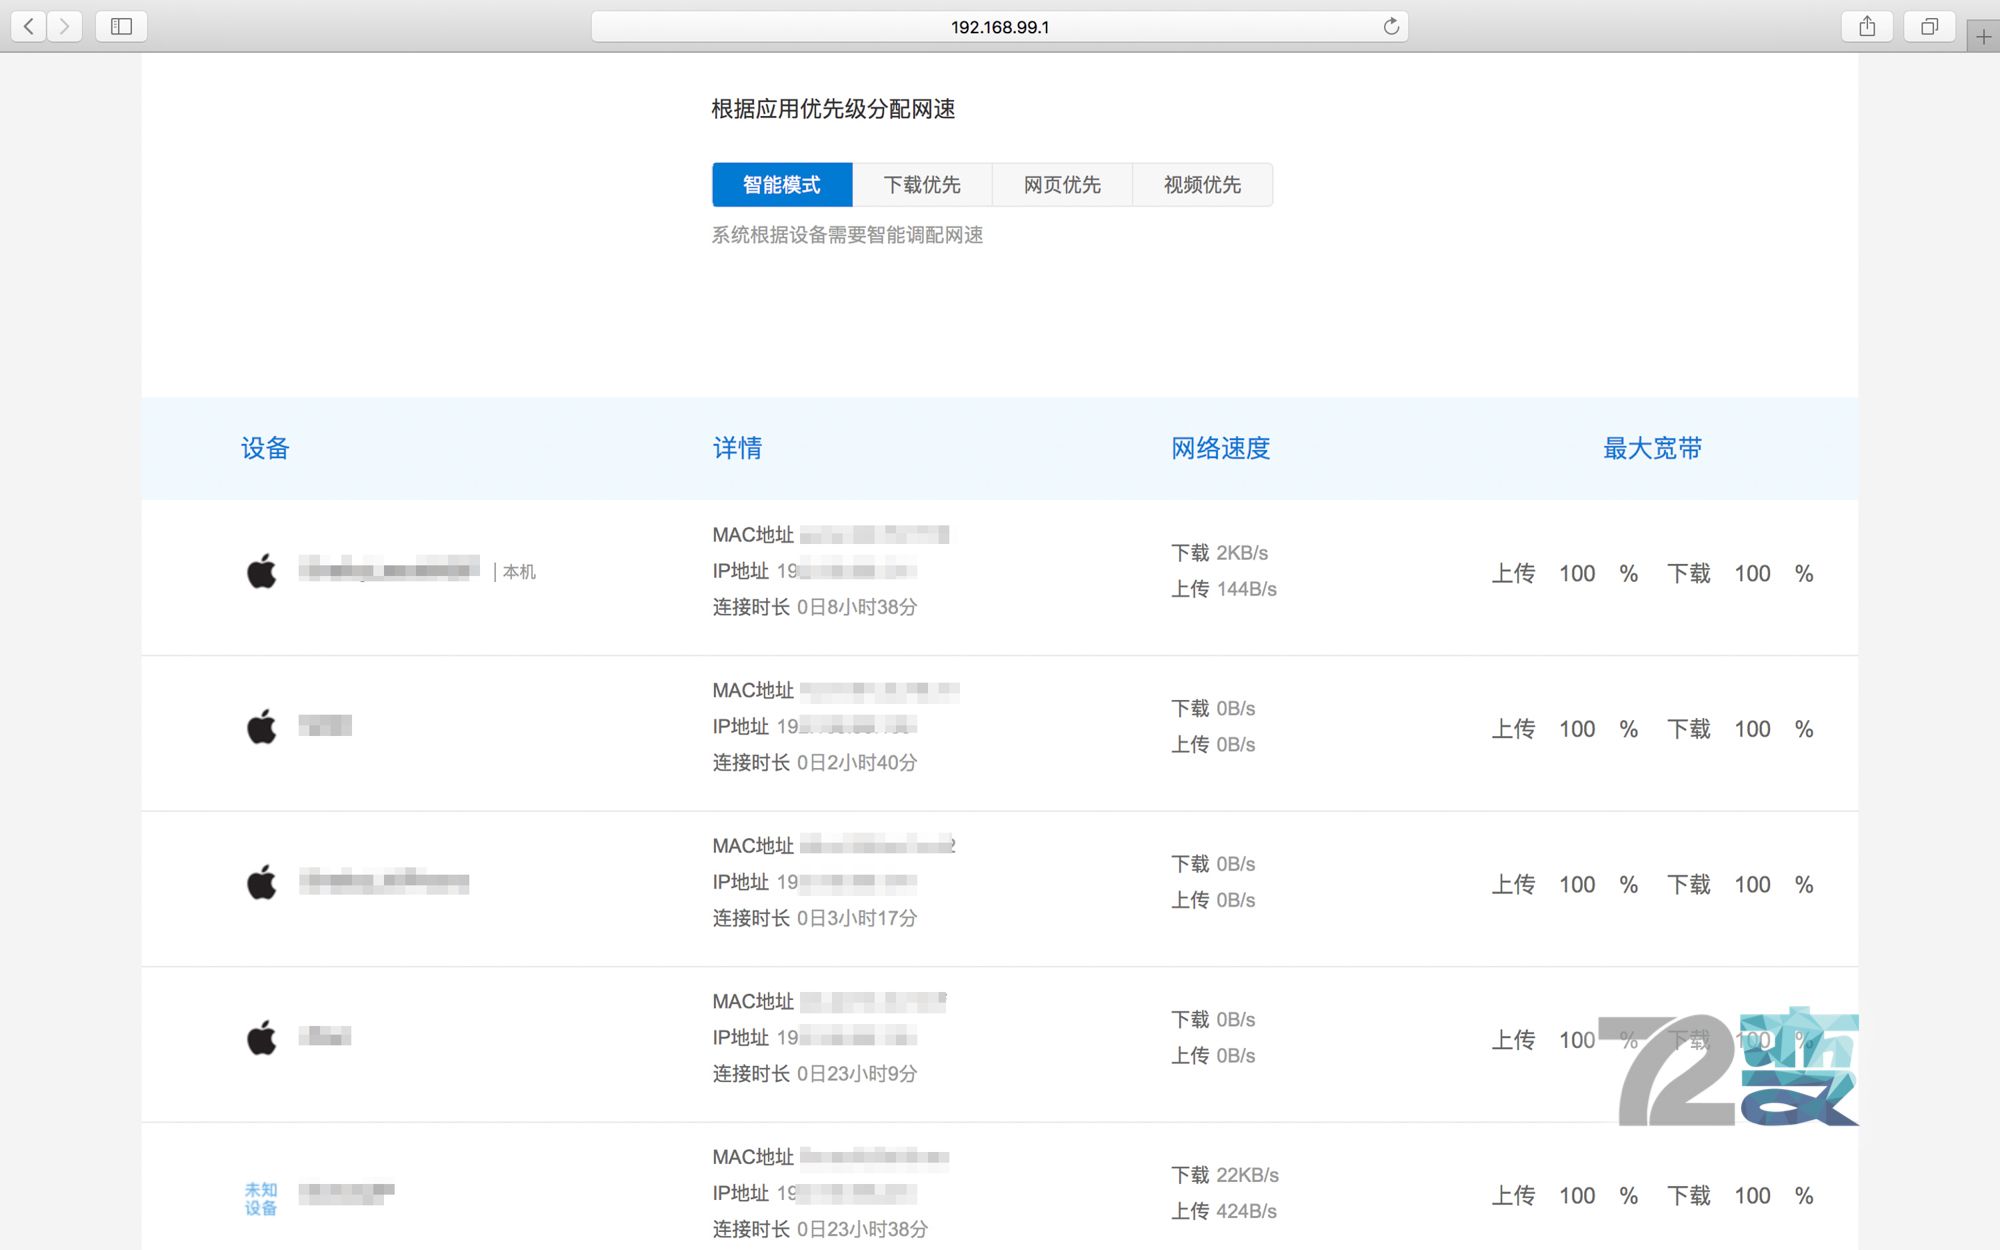
Task: Open the Share icon menu
Action: tap(1866, 26)
